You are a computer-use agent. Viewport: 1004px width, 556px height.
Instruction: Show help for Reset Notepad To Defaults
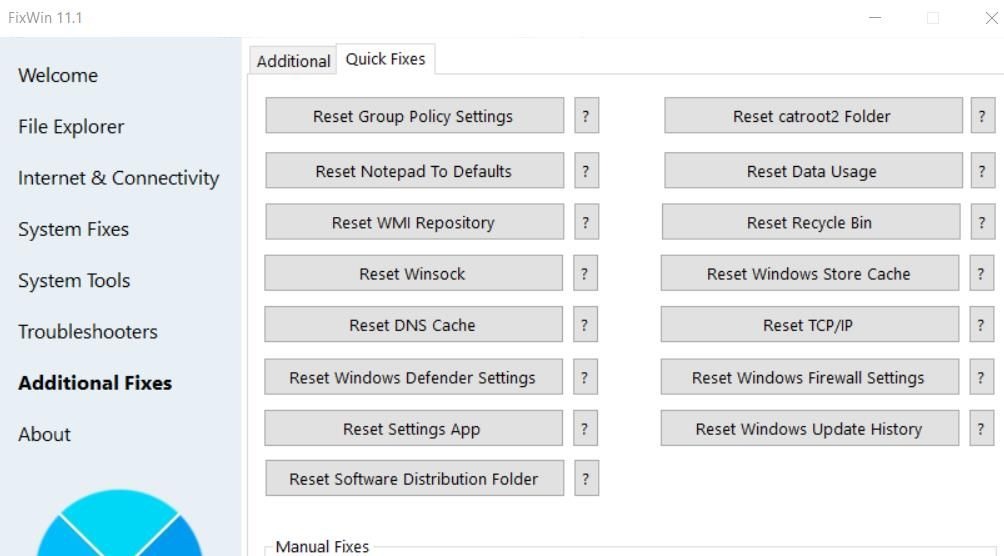pyautogui.click(x=586, y=171)
